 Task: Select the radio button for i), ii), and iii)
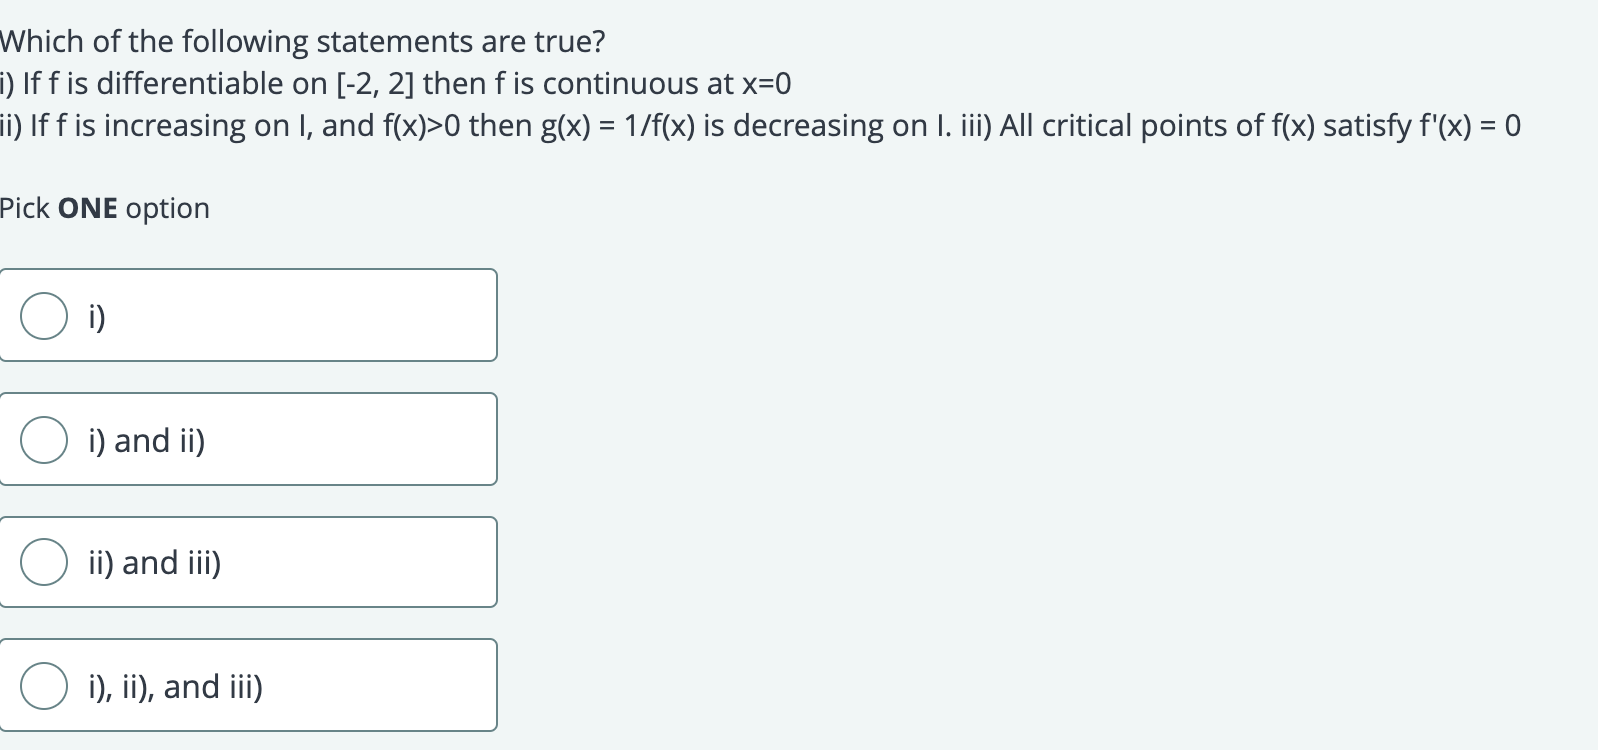click(x=42, y=686)
